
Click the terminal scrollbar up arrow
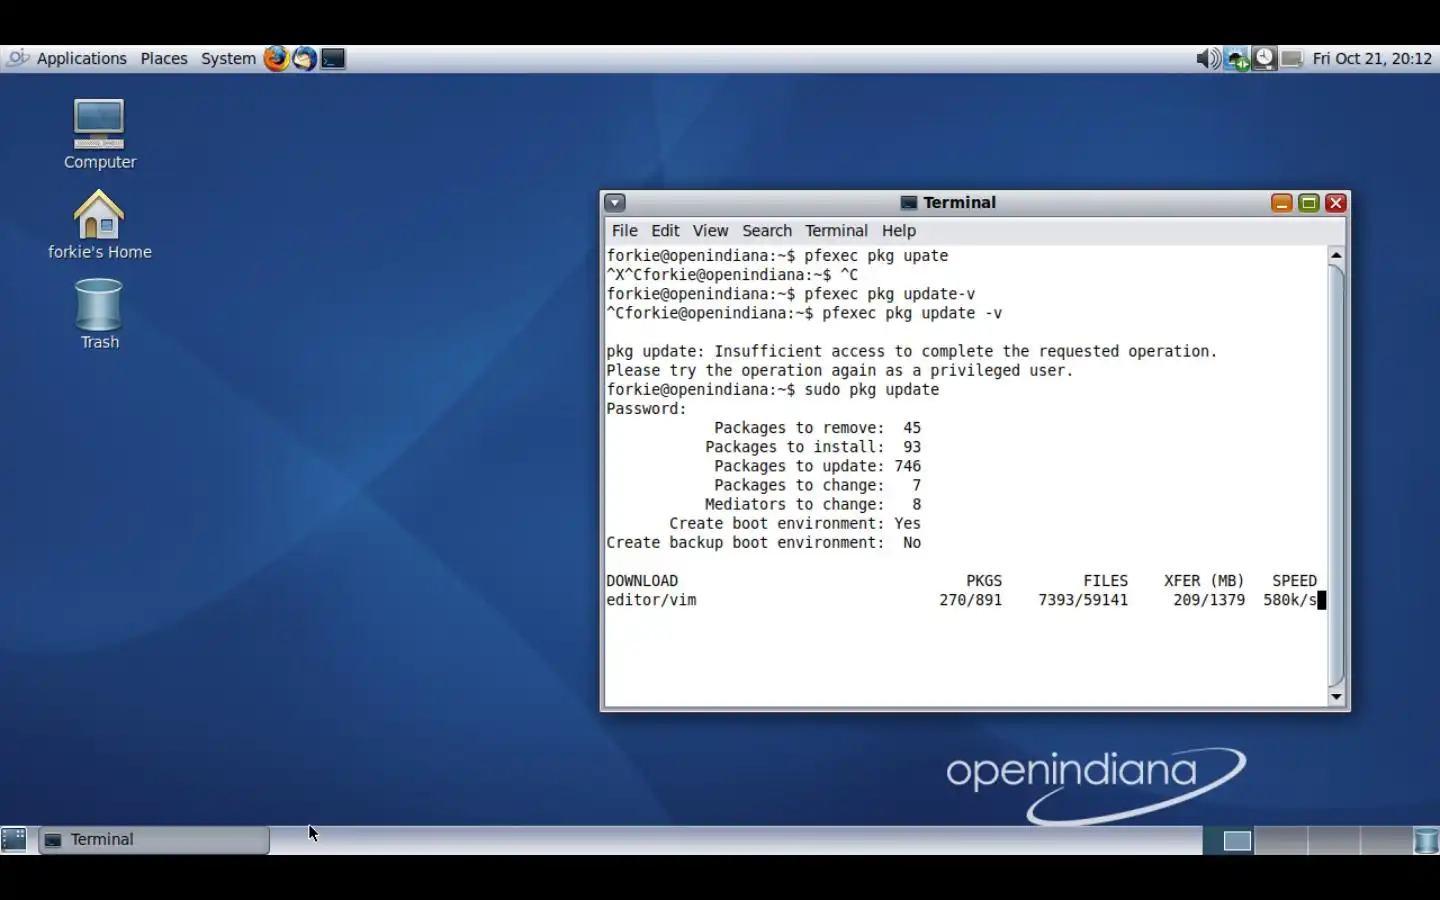[x=1336, y=256]
